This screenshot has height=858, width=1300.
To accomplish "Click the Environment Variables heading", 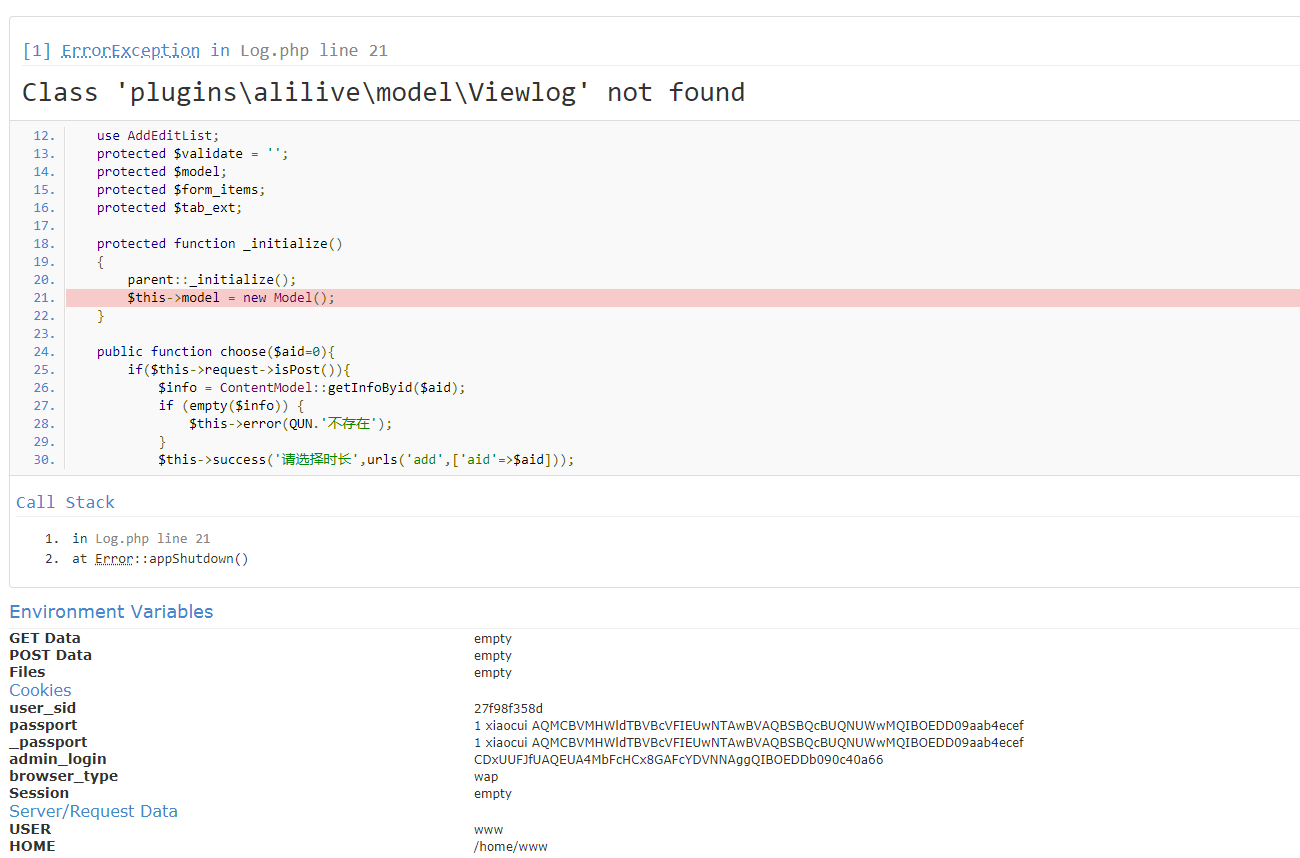I will [x=111, y=612].
